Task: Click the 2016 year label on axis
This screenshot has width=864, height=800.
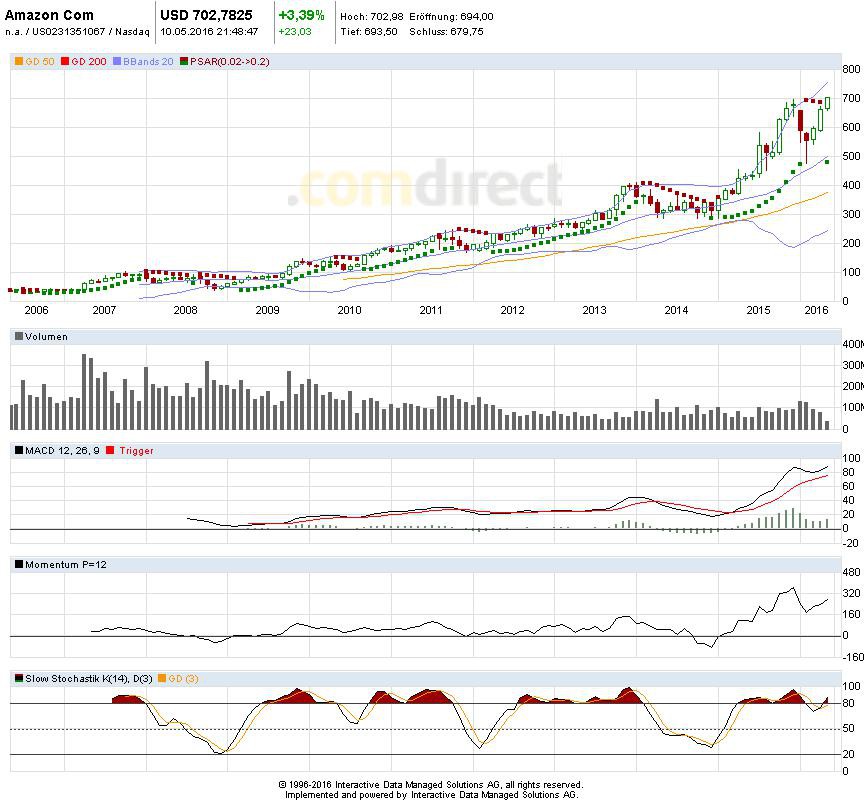Action: pos(815,310)
